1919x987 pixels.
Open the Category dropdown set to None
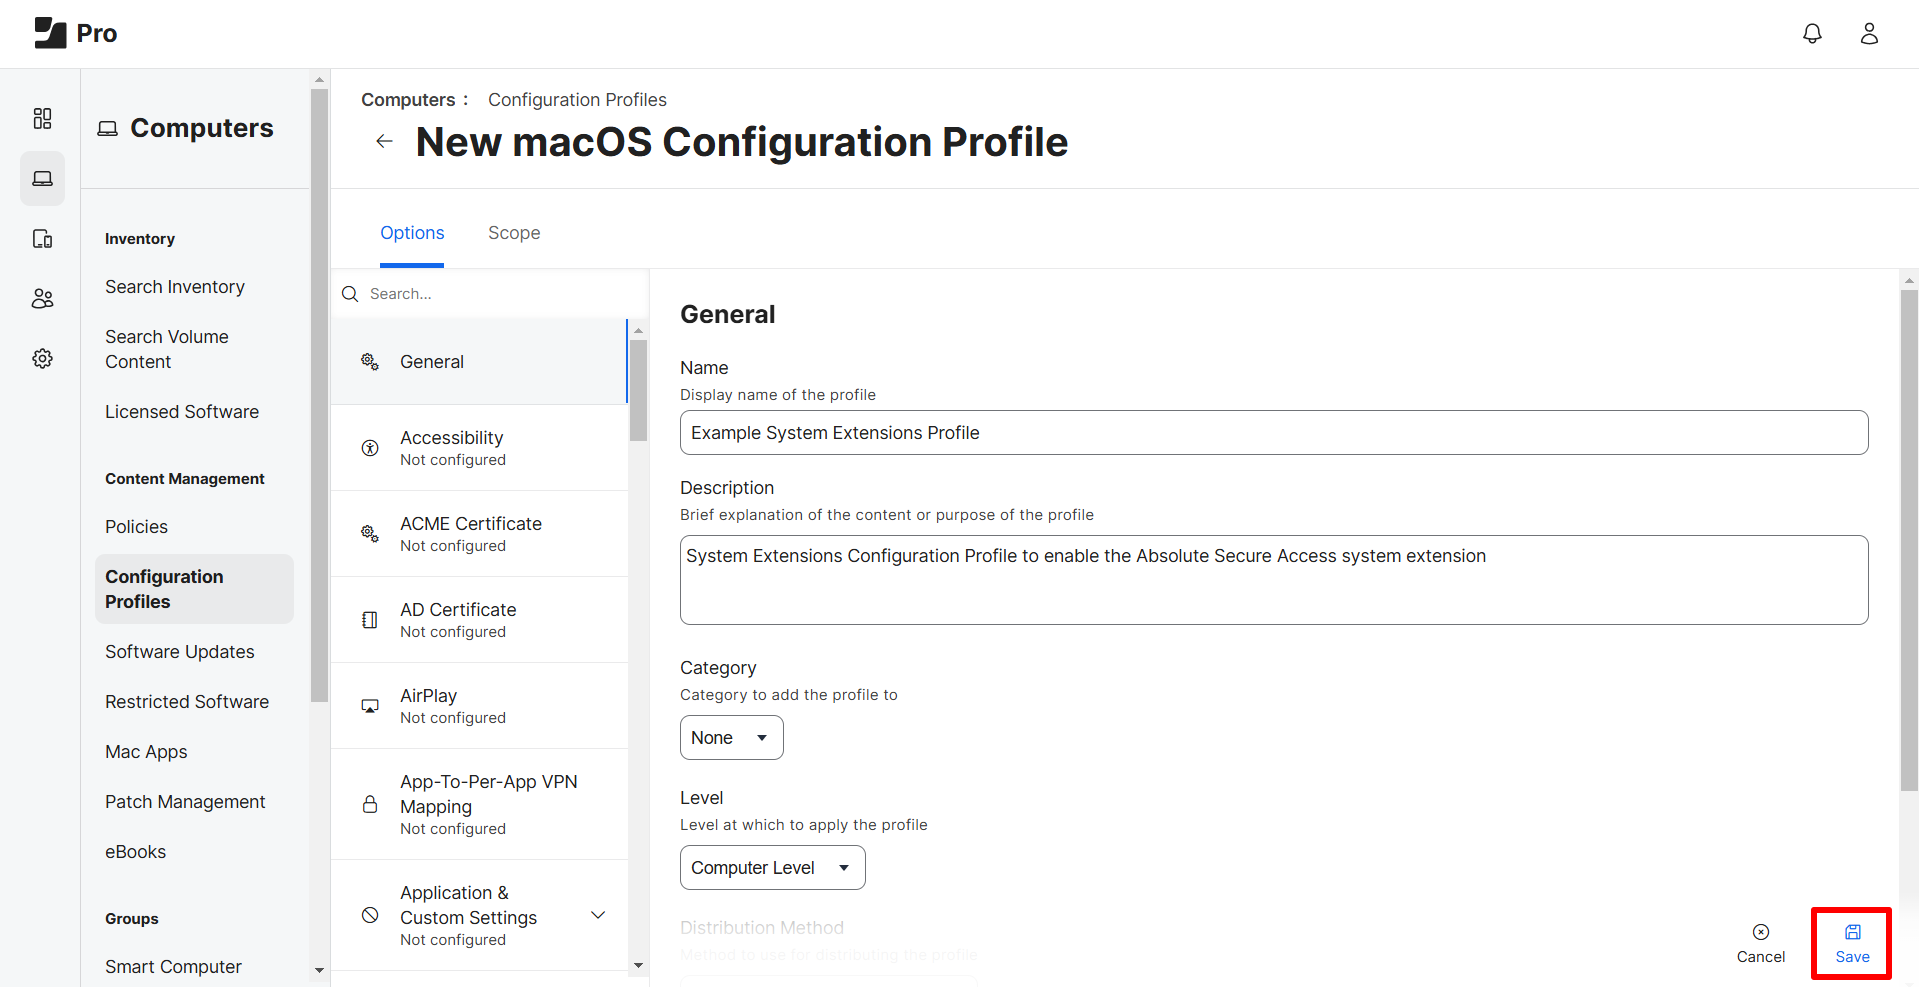coord(731,737)
